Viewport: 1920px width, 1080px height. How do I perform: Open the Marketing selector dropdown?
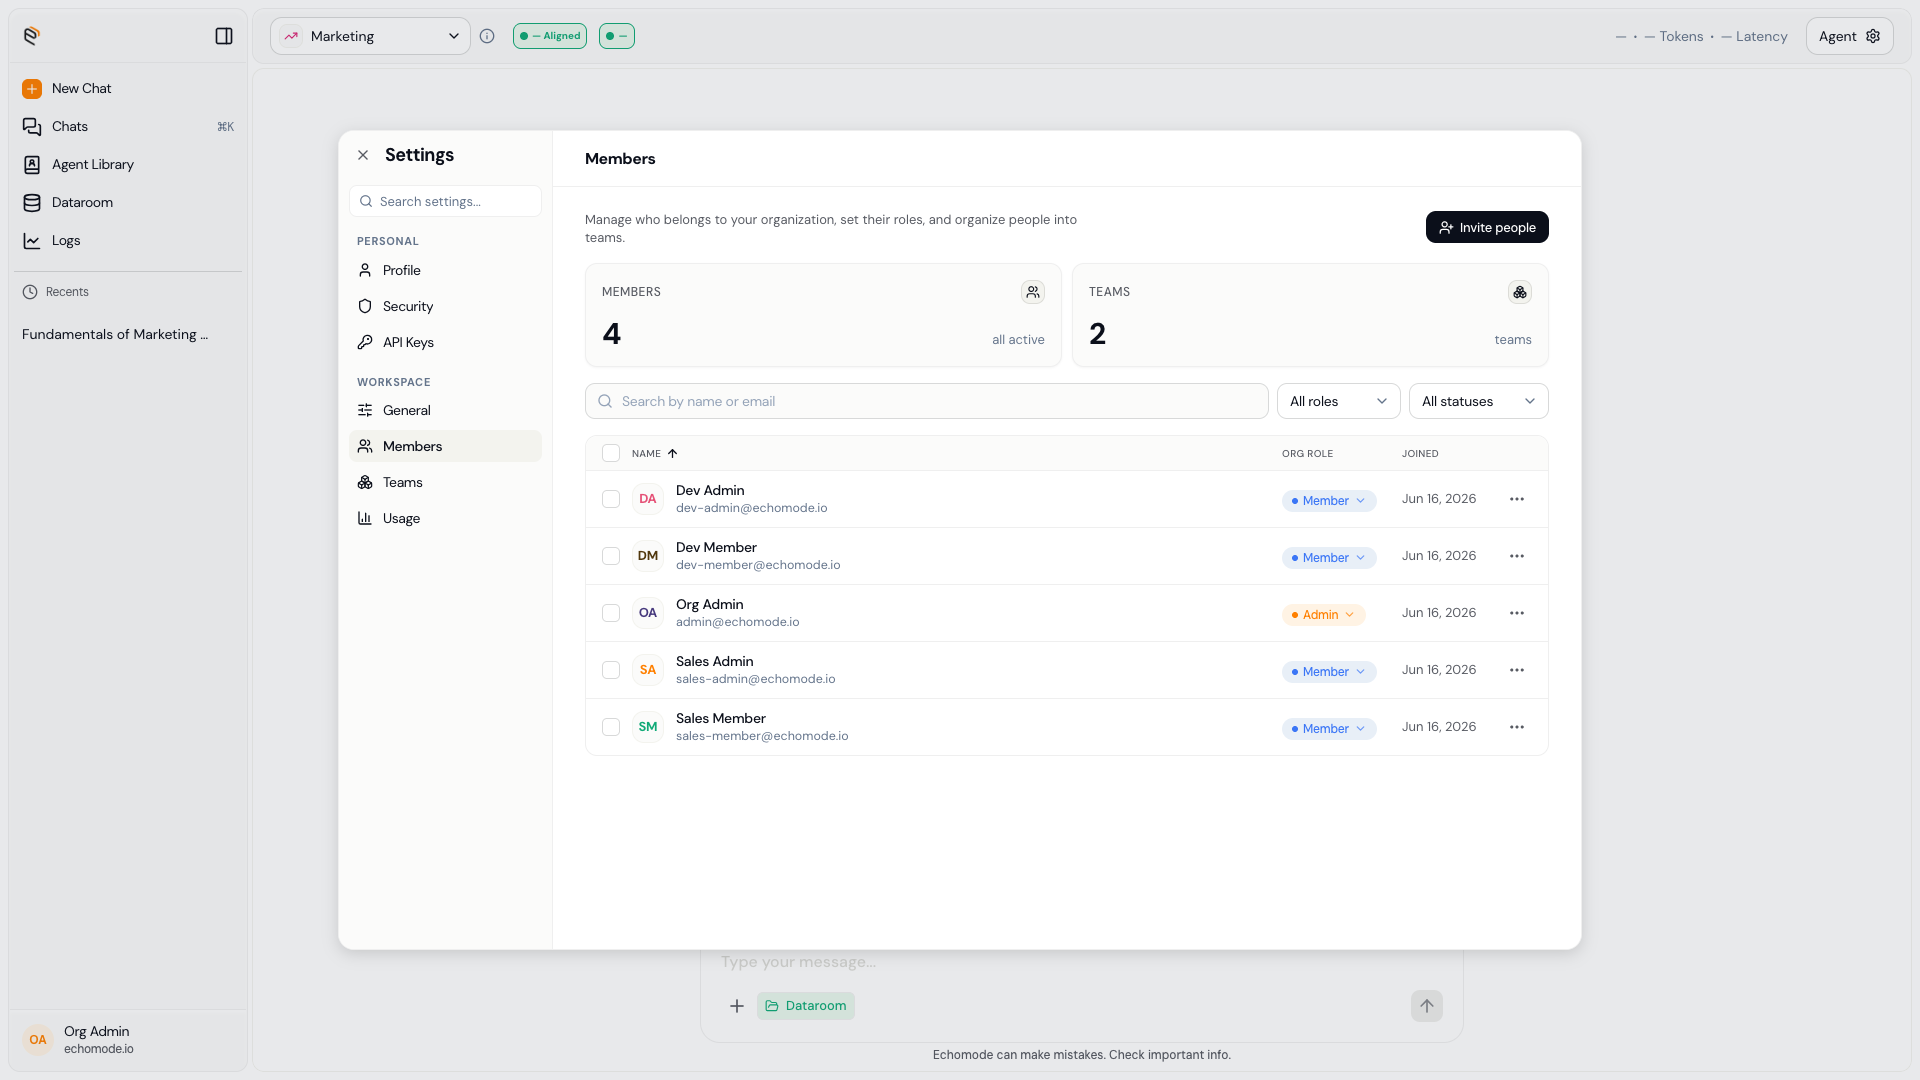pyautogui.click(x=370, y=36)
